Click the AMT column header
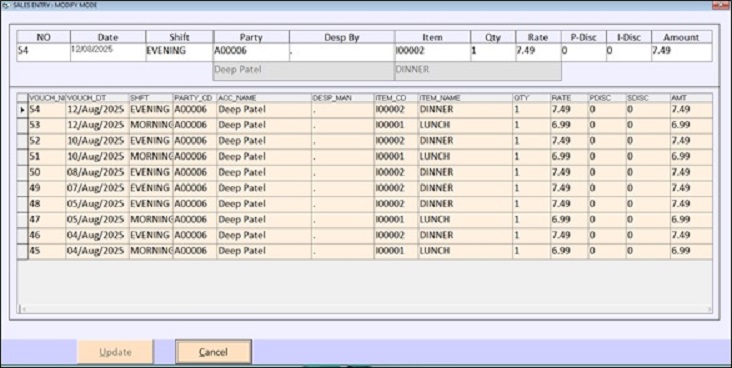 tap(691, 98)
